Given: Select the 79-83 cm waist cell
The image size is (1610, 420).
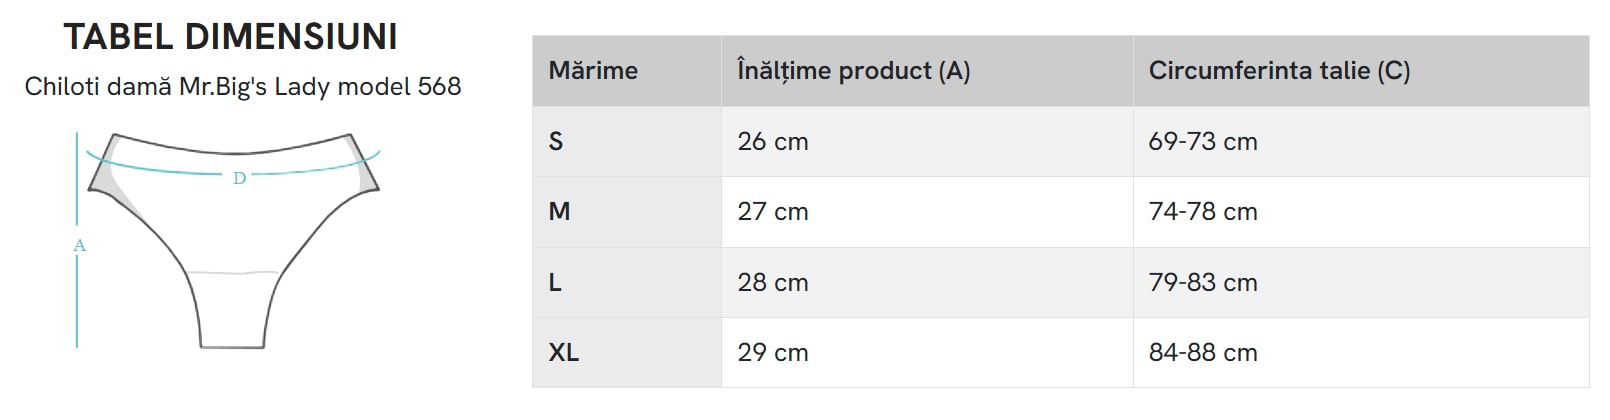Looking at the screenshot, I should (1203, 283).
